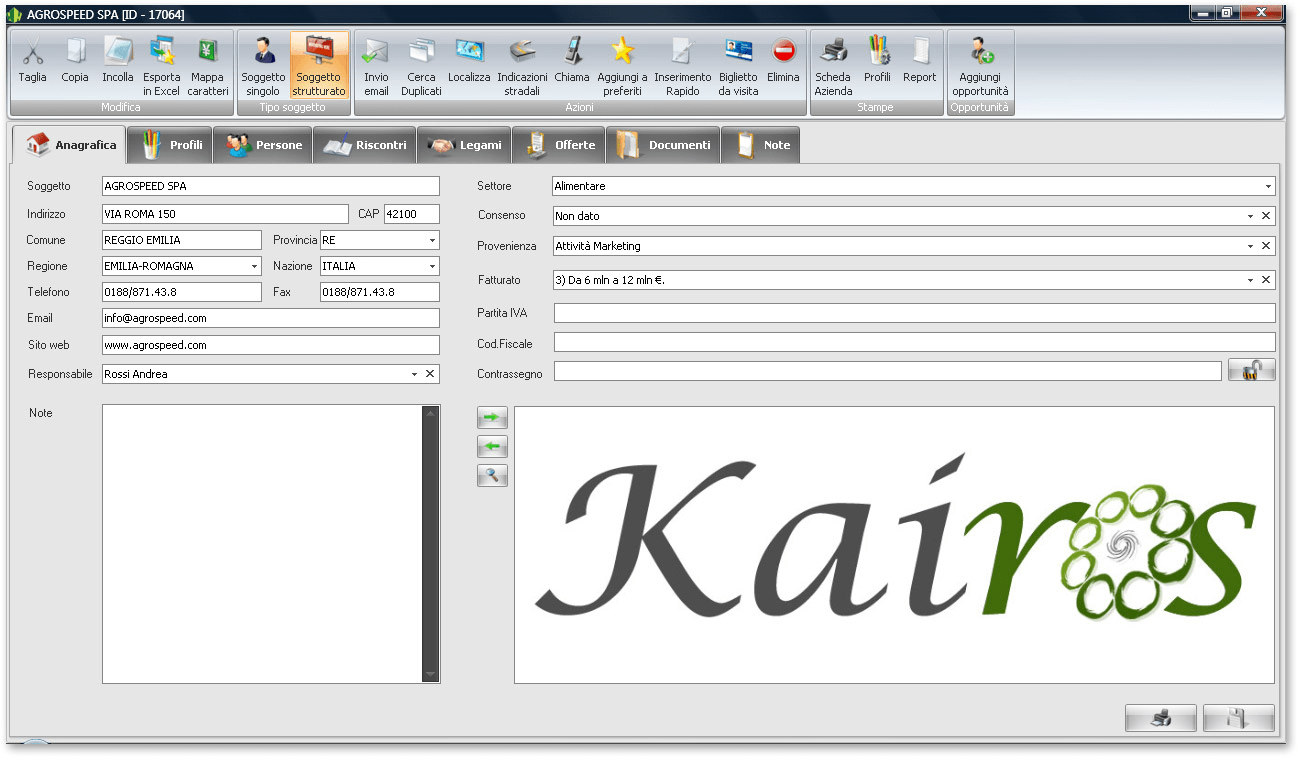Click the Fax number field
Screen dimensions: 1299x758
point(380,292)
